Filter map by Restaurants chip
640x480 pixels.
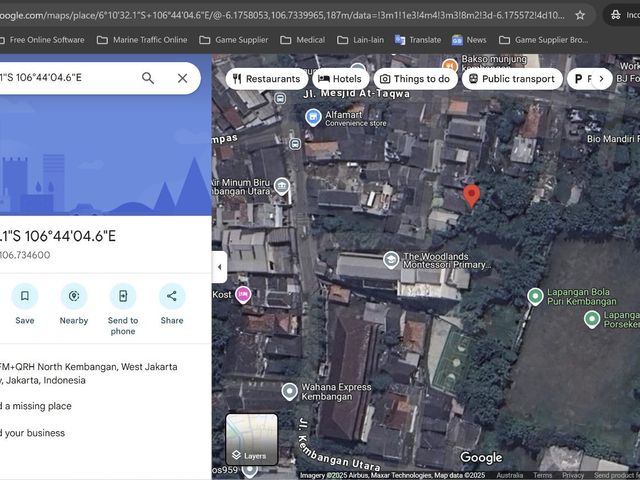click(266, 79)
